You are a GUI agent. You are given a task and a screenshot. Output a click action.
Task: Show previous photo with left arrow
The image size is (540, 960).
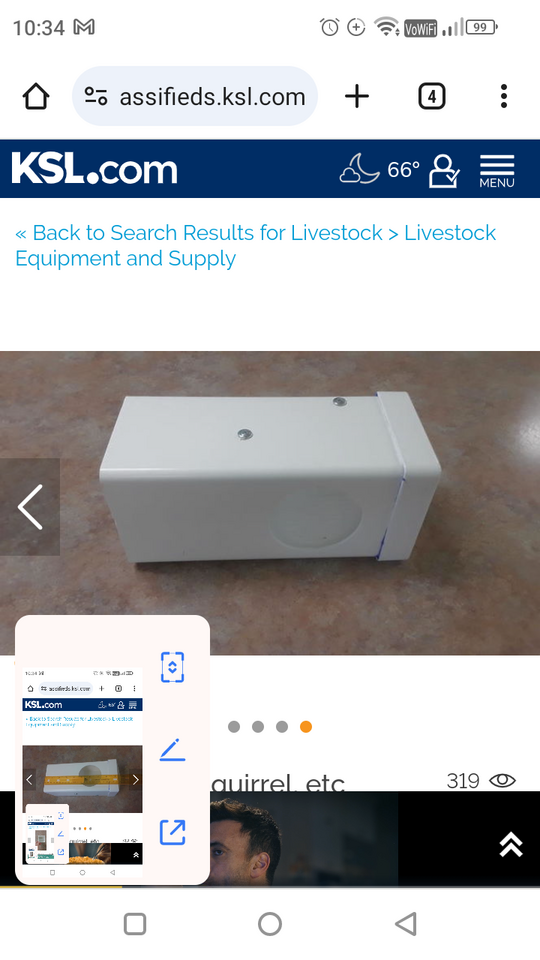[30, 507]
